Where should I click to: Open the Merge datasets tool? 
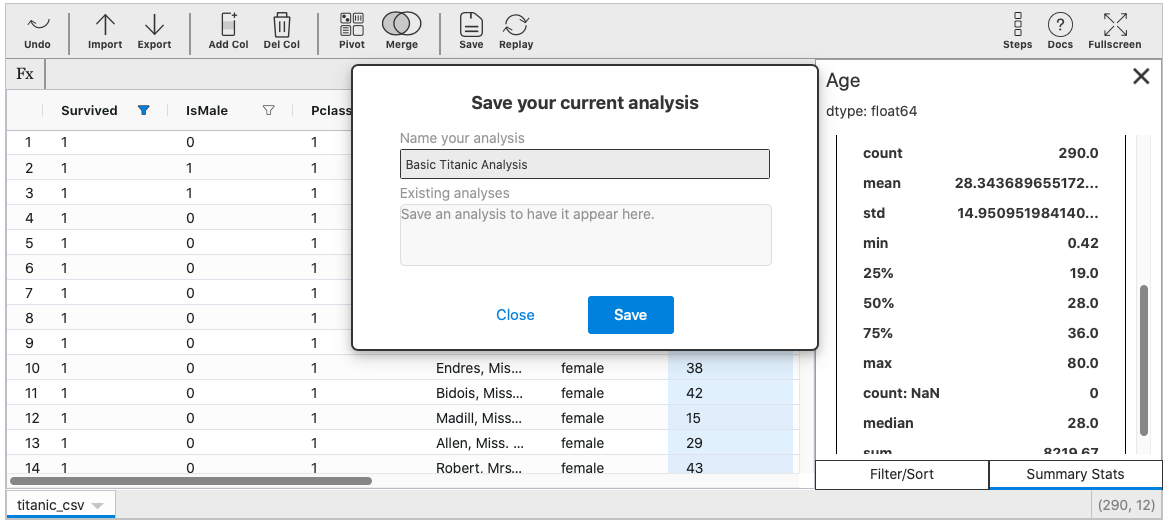click(x=401, y=31)
